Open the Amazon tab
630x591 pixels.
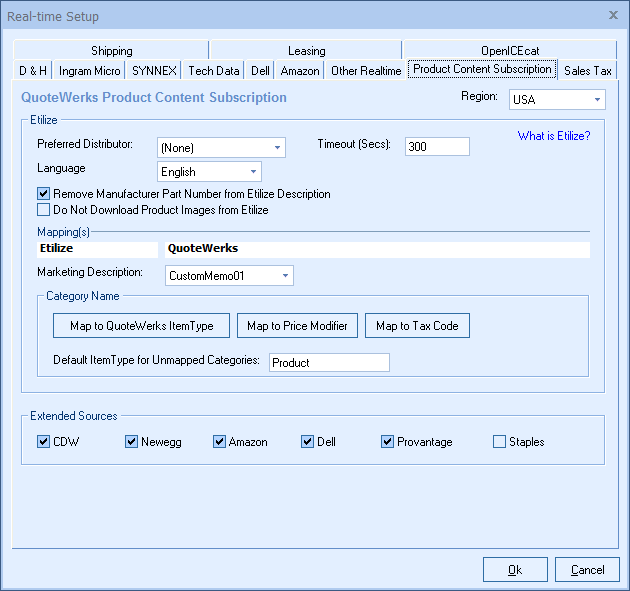tap(300, 71)
